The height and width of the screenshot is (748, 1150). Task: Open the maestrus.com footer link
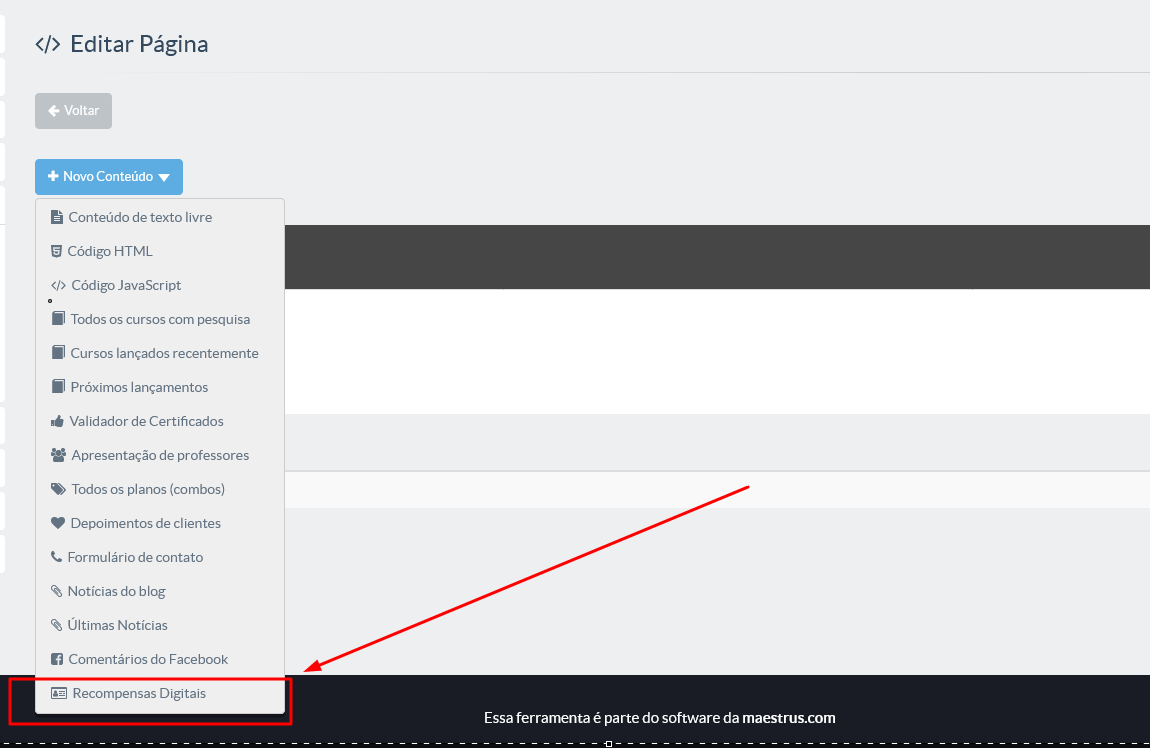(788, 718)
